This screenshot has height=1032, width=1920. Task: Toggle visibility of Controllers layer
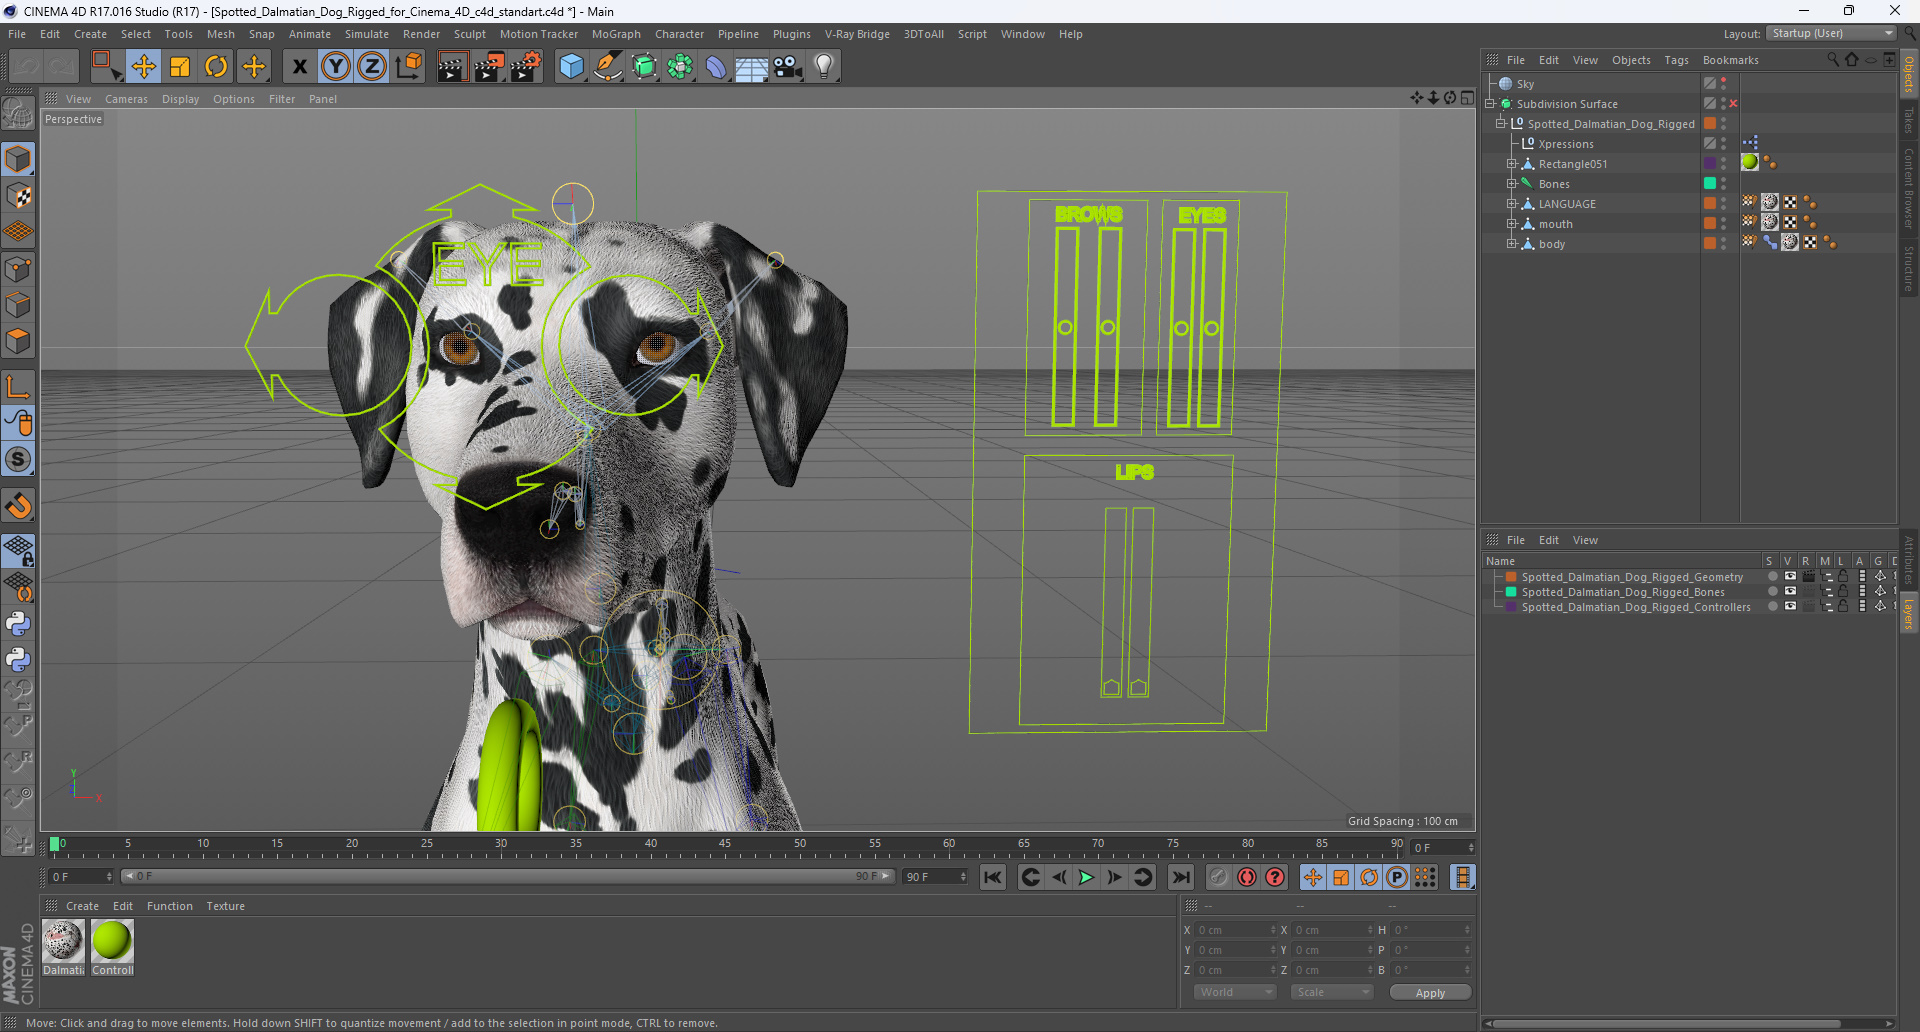tap(1790, 607)
